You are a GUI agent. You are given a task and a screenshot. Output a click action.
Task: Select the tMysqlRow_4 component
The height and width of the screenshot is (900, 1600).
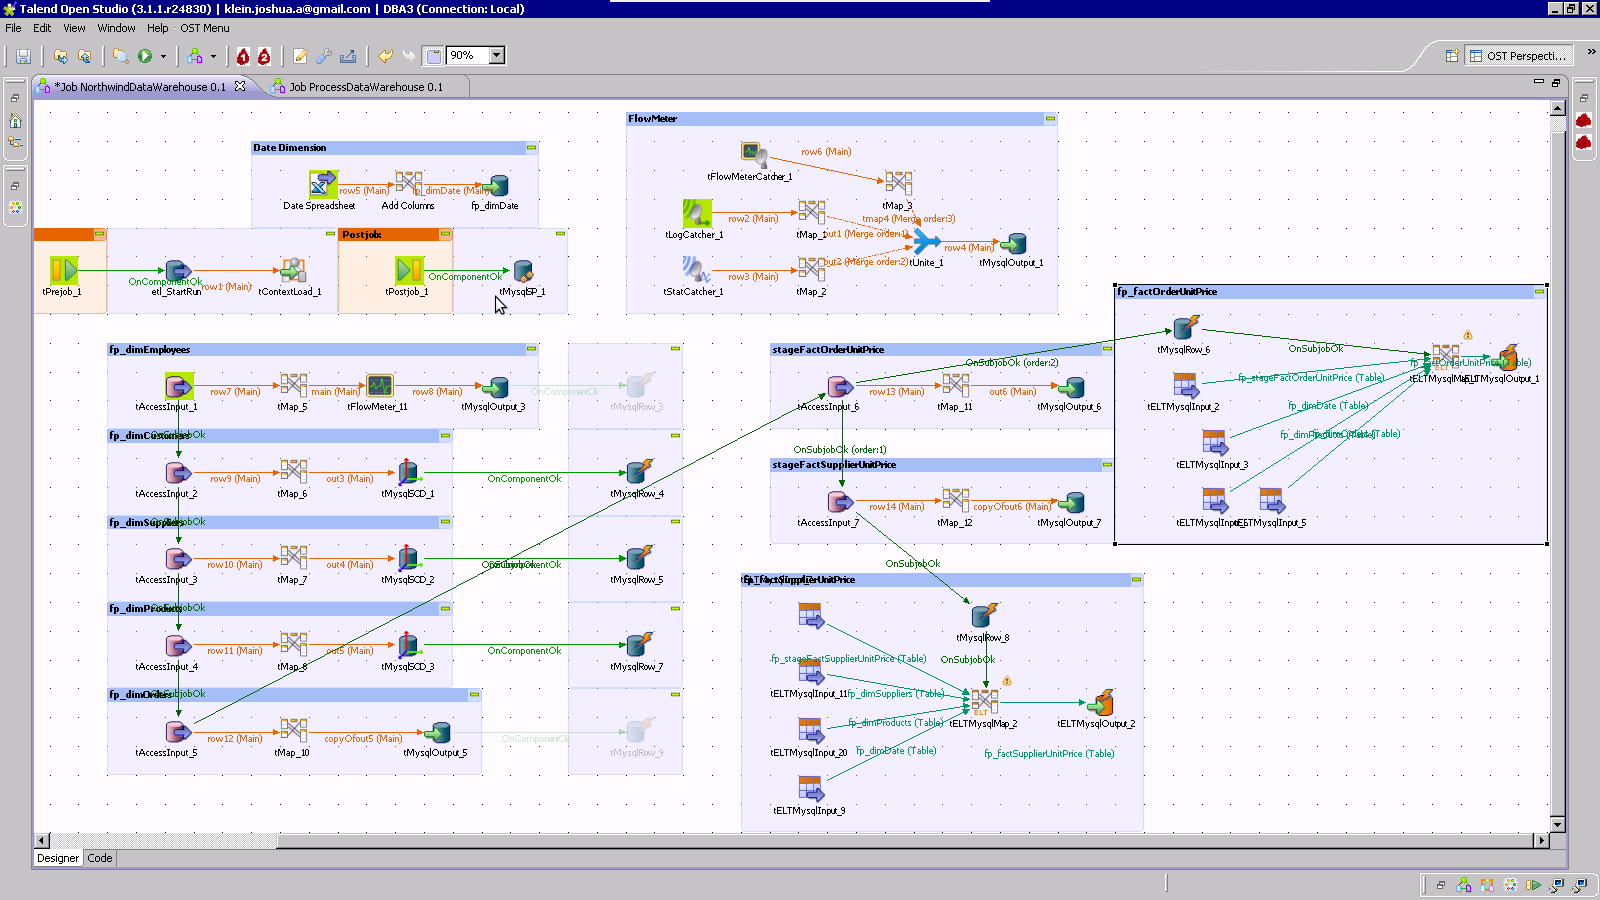639,472
